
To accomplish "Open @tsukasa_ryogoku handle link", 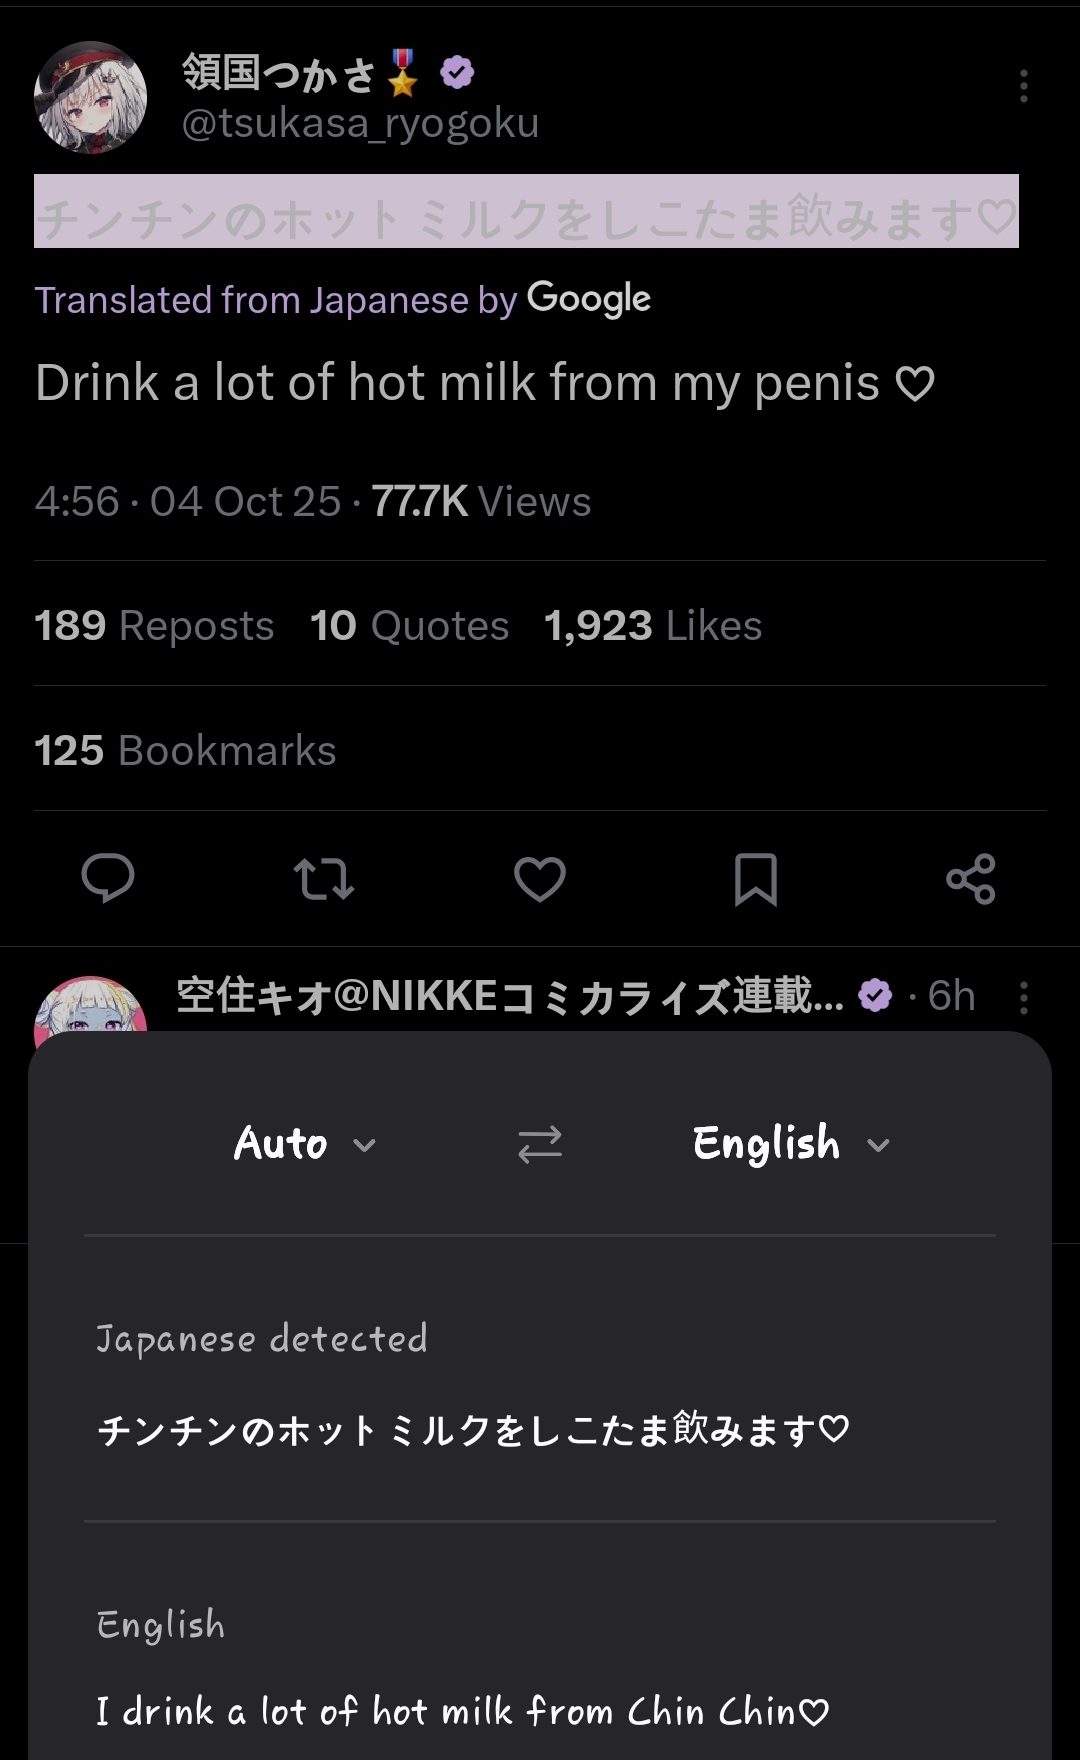I will [x=360, y=124].
